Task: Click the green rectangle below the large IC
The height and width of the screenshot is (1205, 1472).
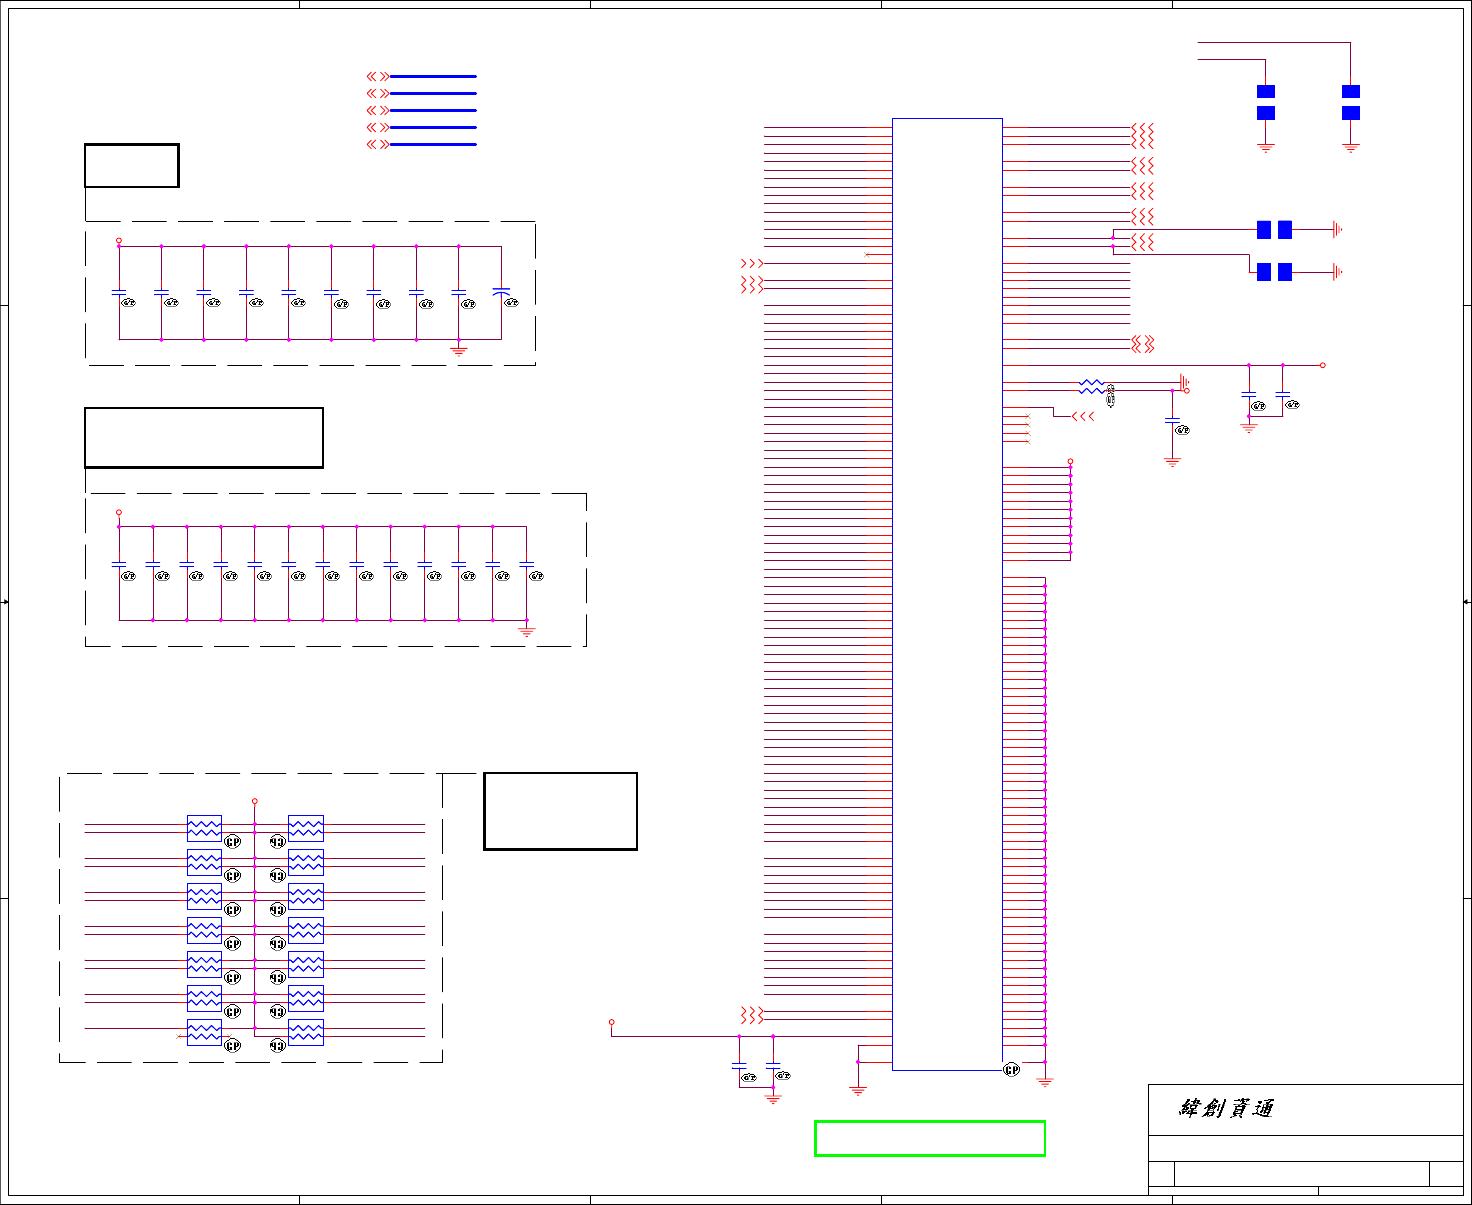Action: tap(930, 1138)
